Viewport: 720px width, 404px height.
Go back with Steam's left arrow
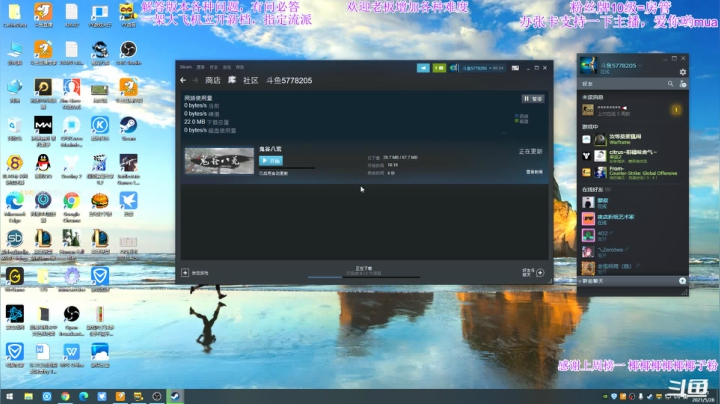coord(183,80)
